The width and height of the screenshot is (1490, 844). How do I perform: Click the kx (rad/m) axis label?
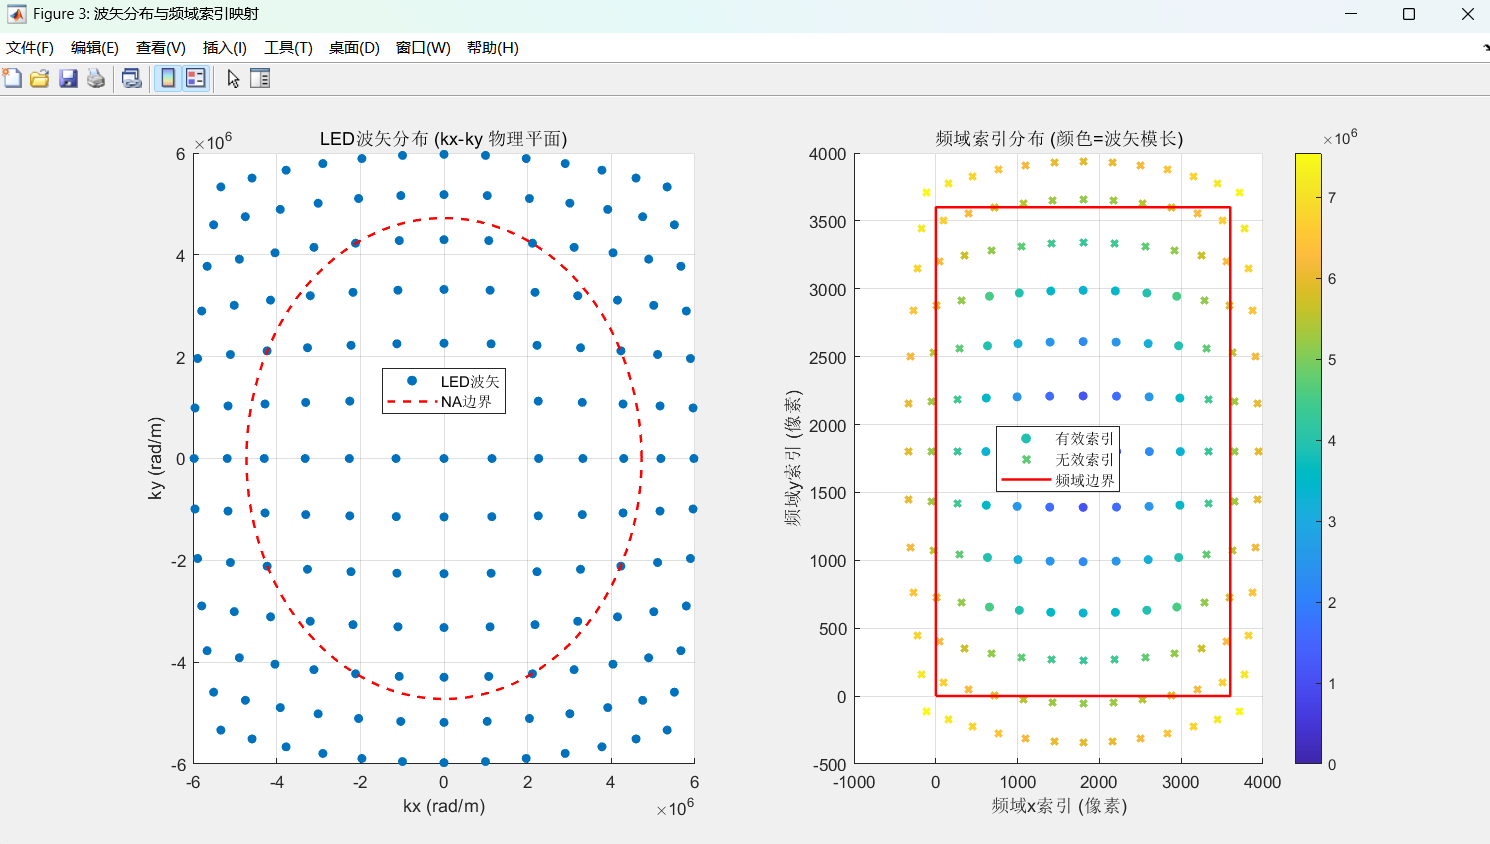[444, 805]
